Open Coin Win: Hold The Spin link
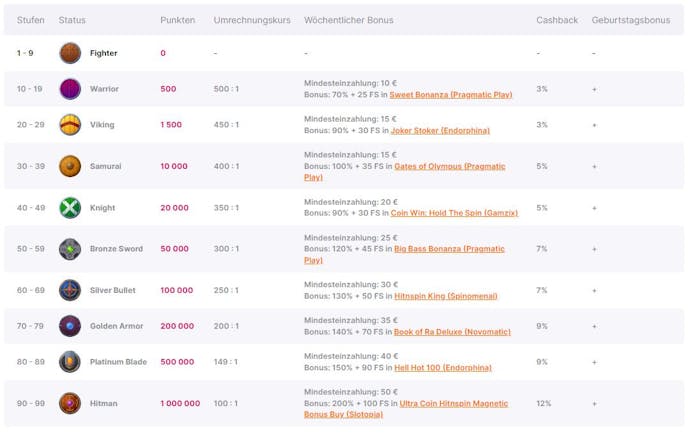This screenshot has width=700, height=433. pyautogui.click(x=453, y=213)
